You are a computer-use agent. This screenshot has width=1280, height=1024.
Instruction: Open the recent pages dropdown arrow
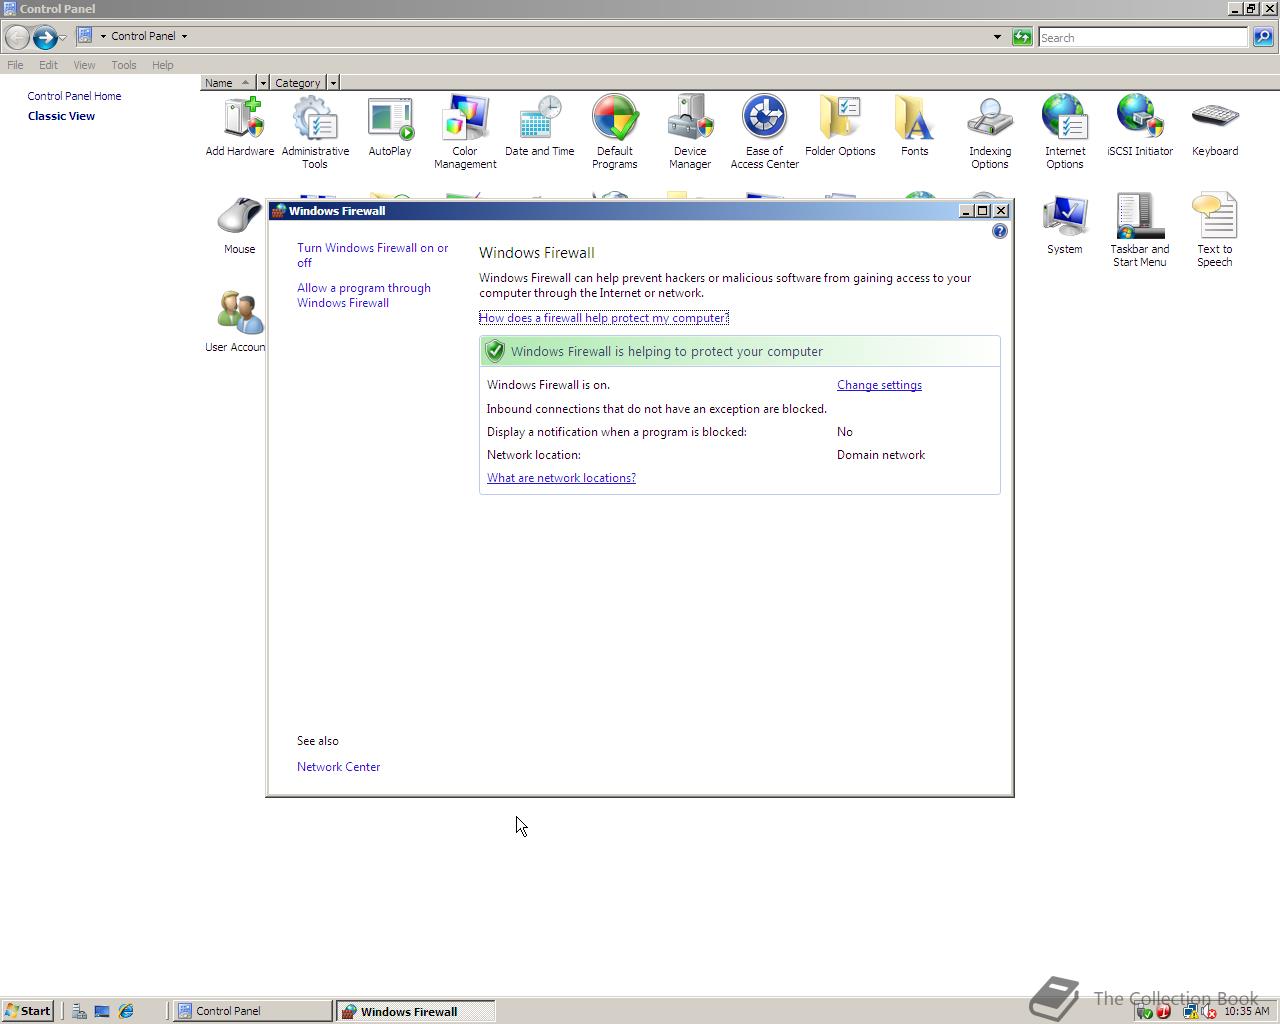click(62, 37)
